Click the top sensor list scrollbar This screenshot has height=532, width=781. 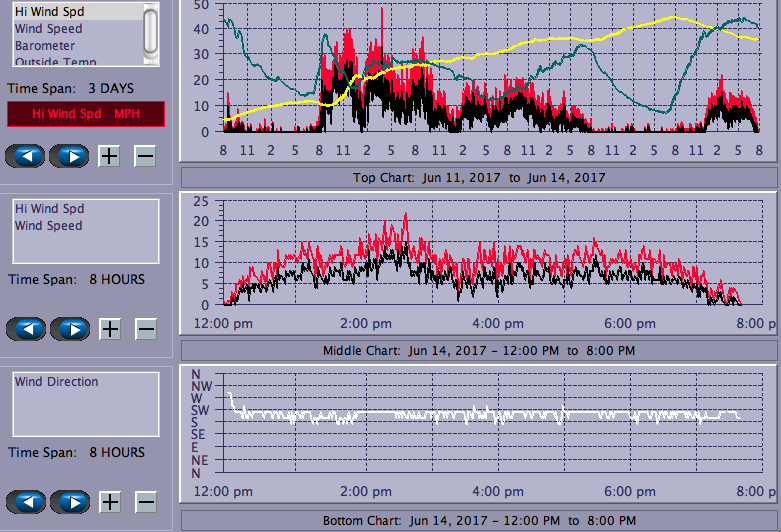coord(151,32)
